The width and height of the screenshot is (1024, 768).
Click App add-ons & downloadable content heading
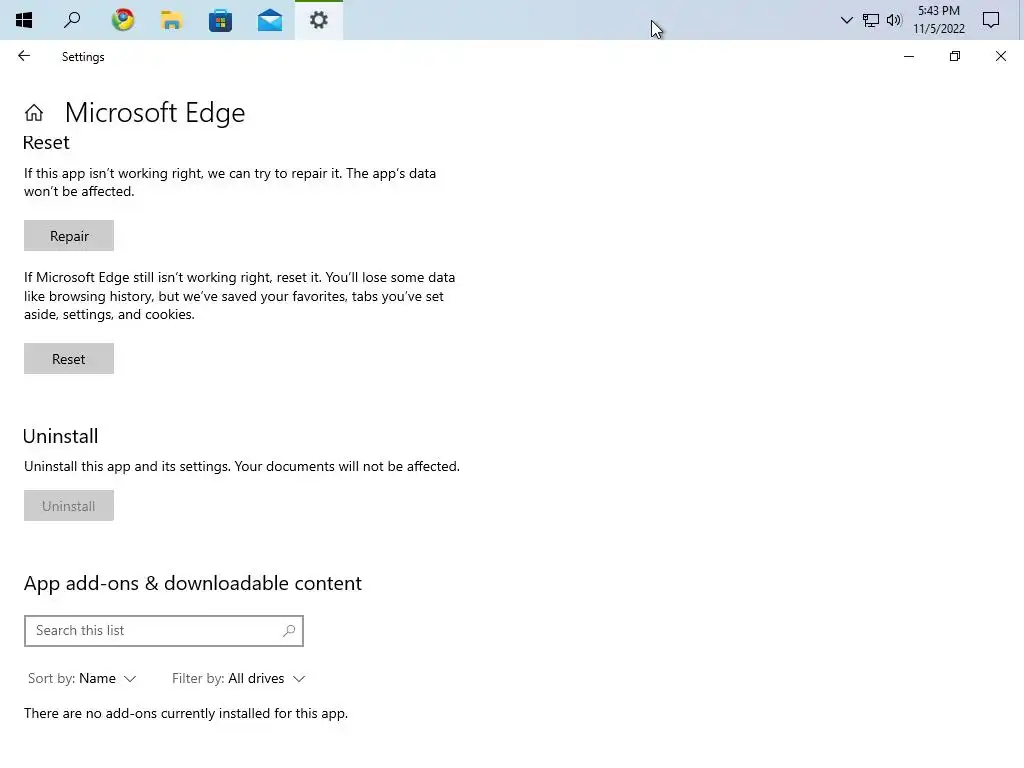point(193,583)
